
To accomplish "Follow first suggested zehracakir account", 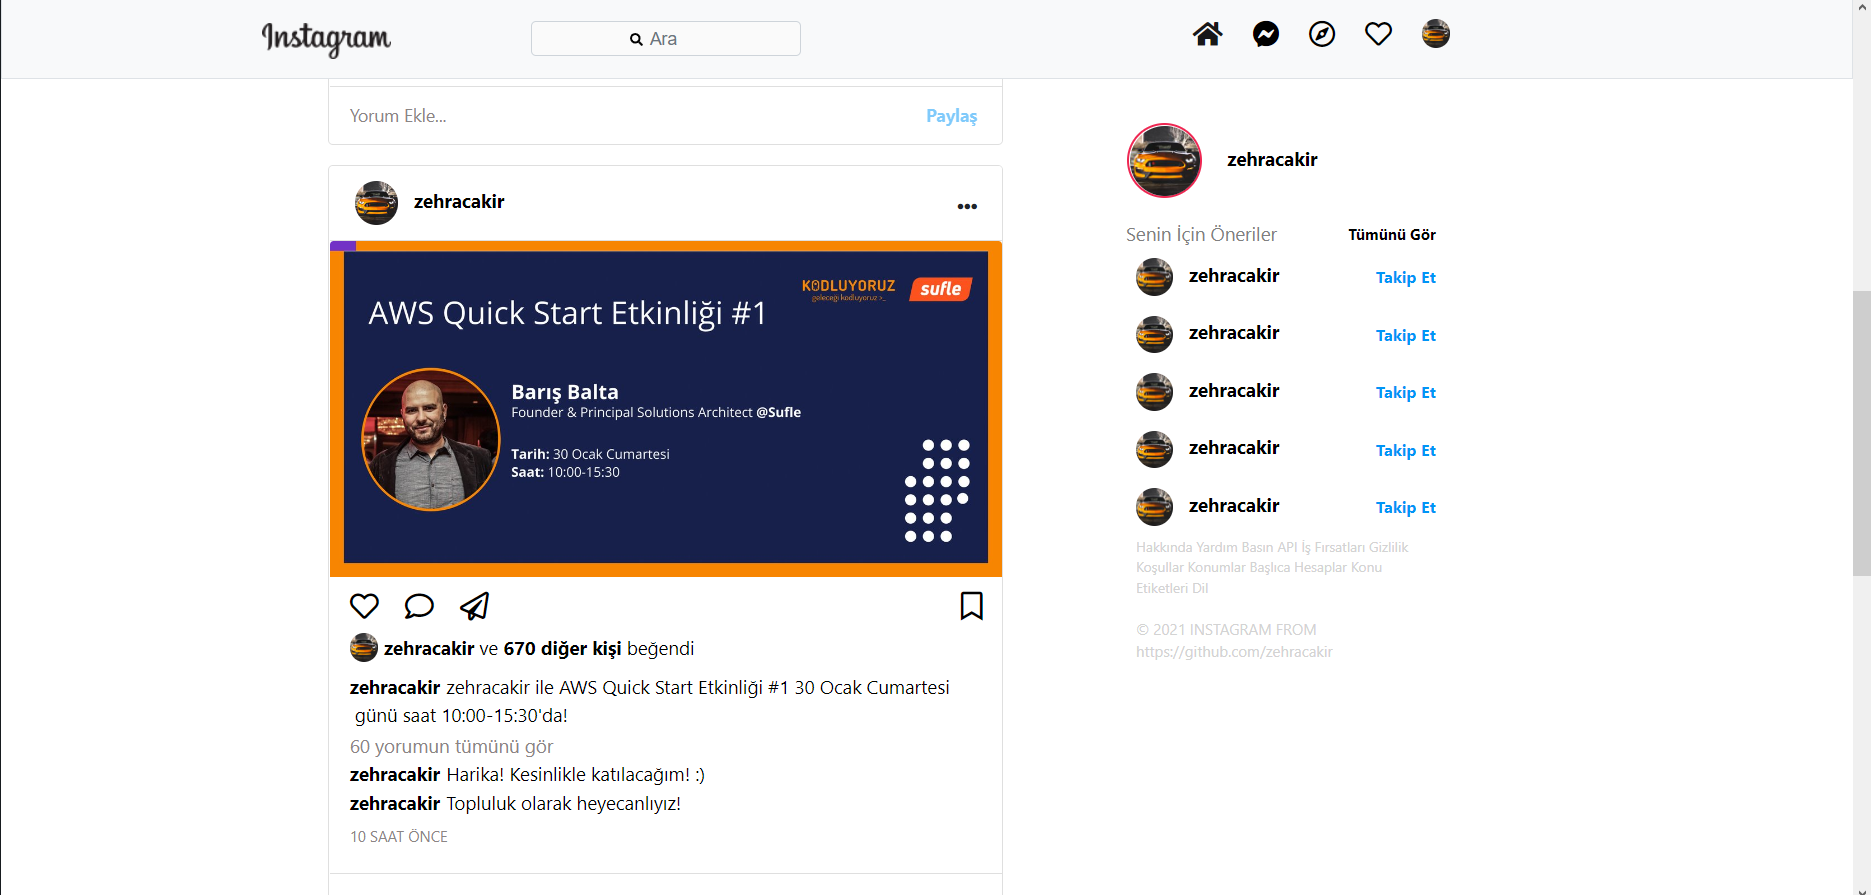I will tap(1405, 278).
